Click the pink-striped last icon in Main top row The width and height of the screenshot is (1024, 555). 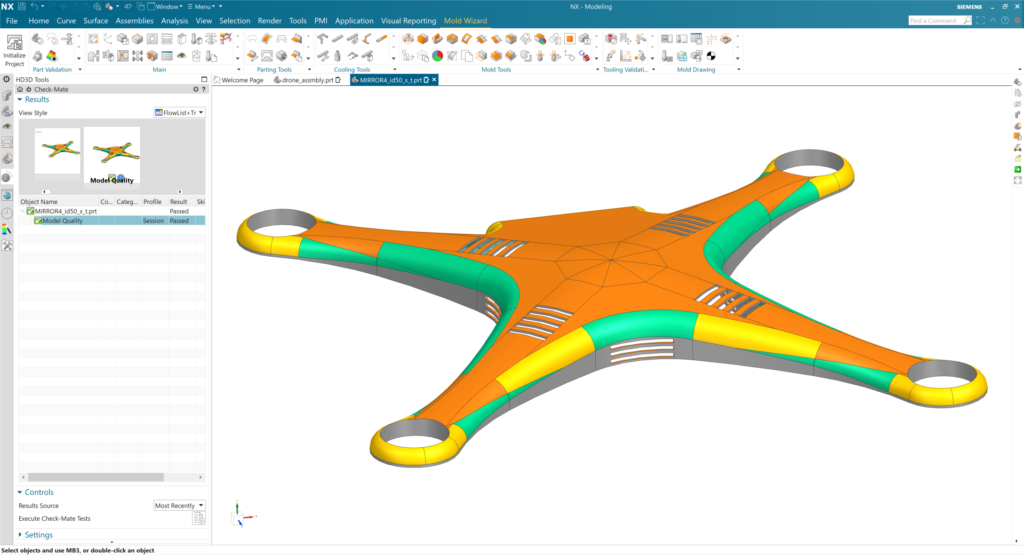(x=226, y=39)
